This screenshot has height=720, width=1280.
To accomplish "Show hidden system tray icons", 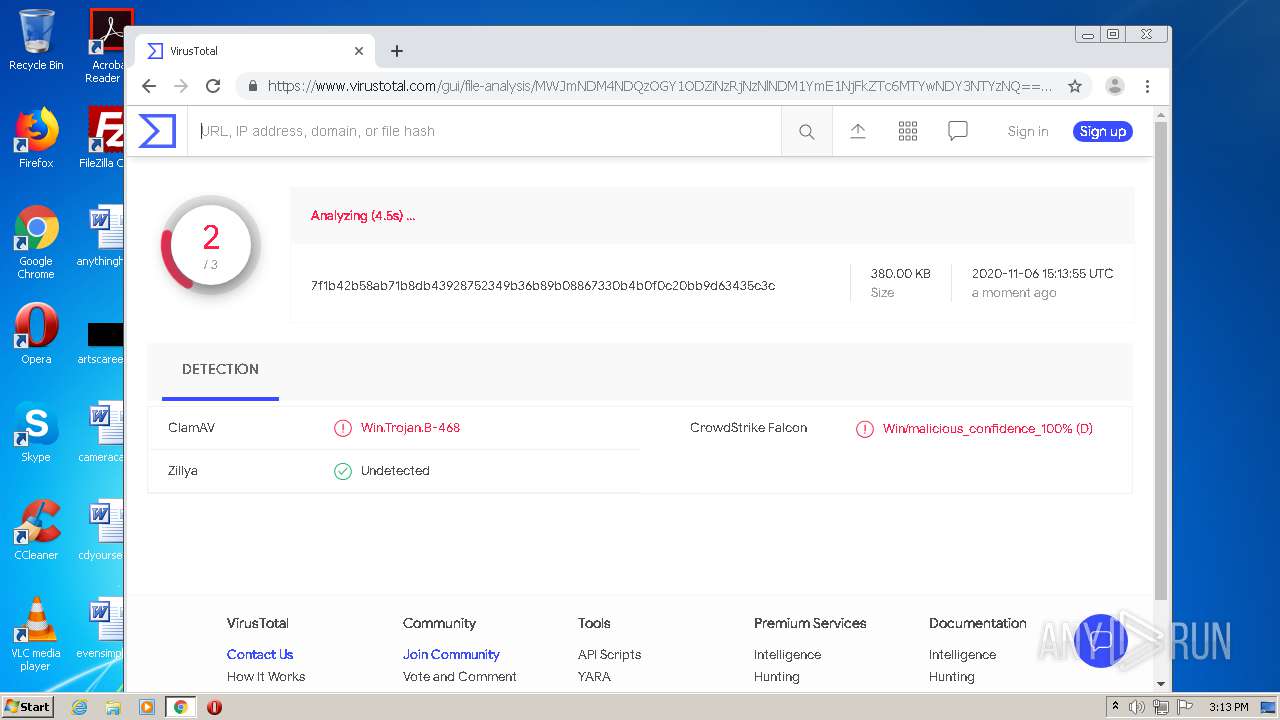I will (1116, 707).
